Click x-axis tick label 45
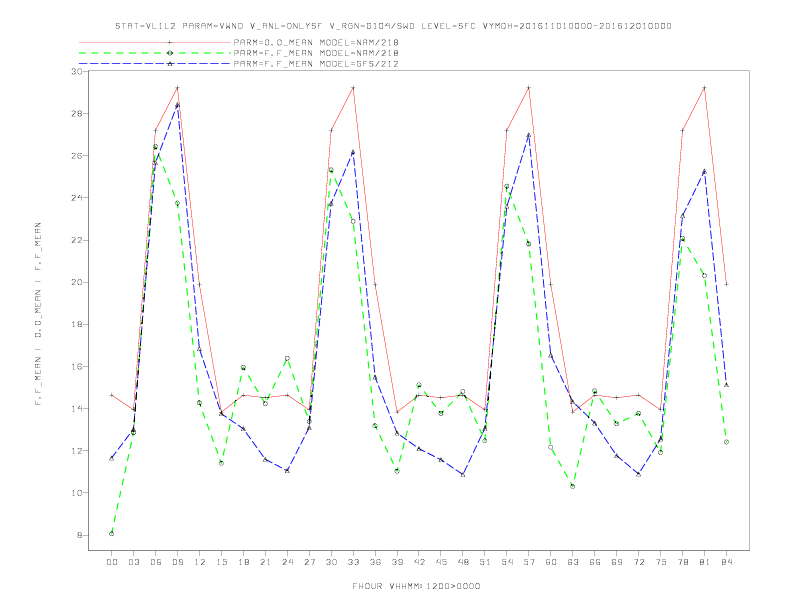The height and width of the screenshot is (612, 792). pyautogui.click(x=441, y=562)
